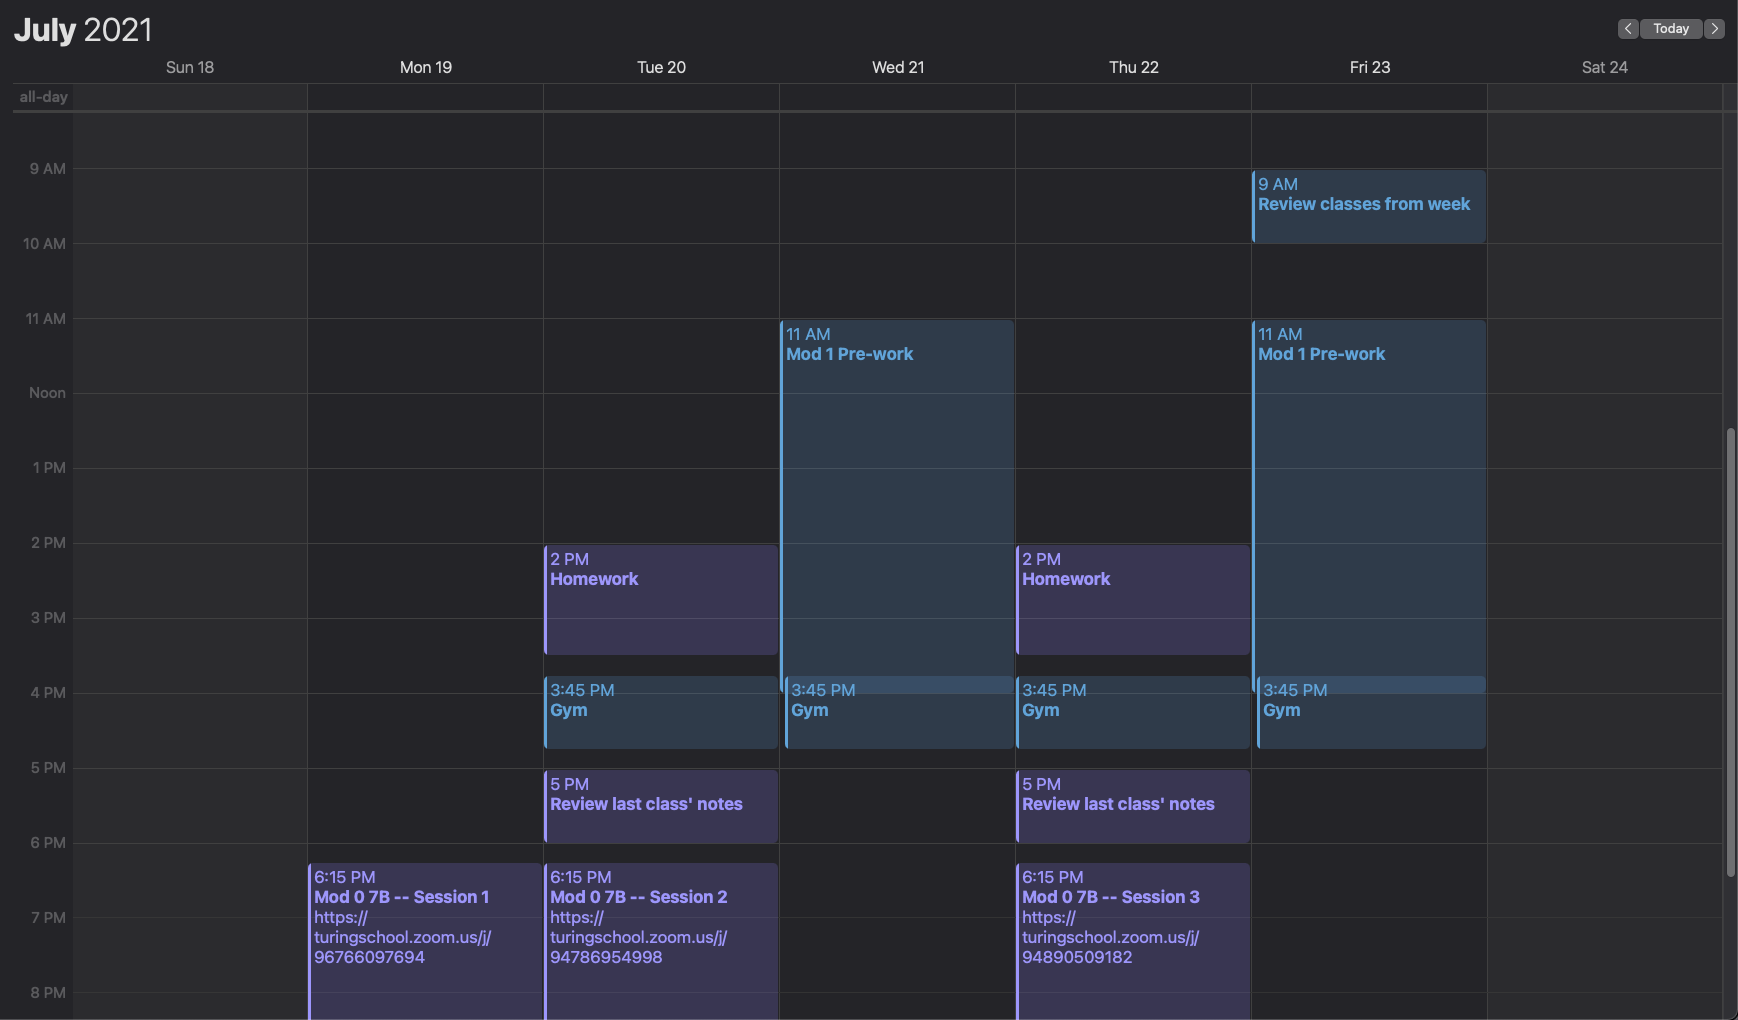The image size is (1738, 1020).
Task: Open Tuesday's Review last class' notes event
Action: [x=661, y=806]
